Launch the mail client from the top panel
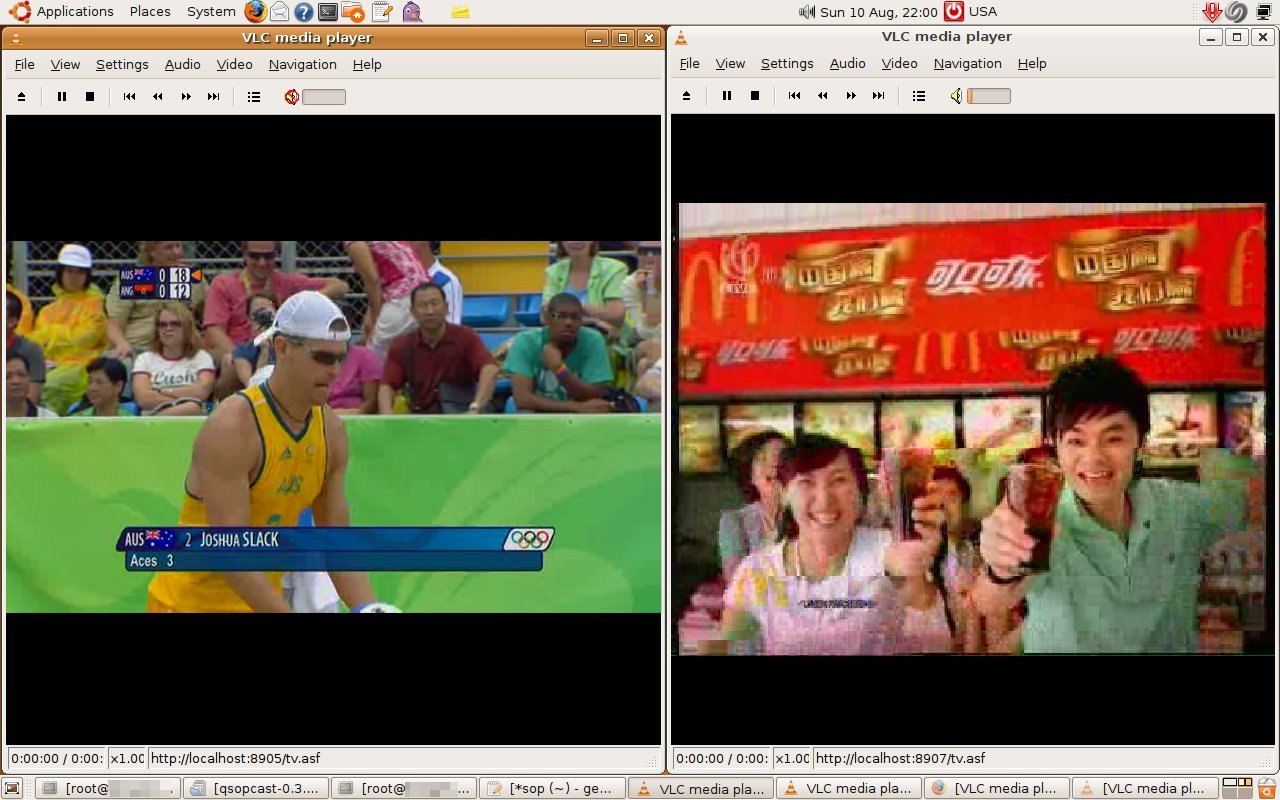1280x800 pixels. tap(280, 12)
